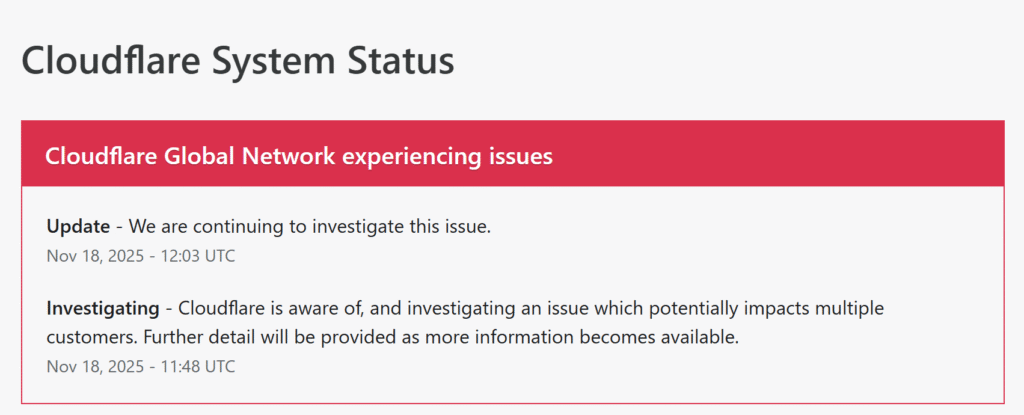Open the Cloudflare Global Network incident title

299,157
